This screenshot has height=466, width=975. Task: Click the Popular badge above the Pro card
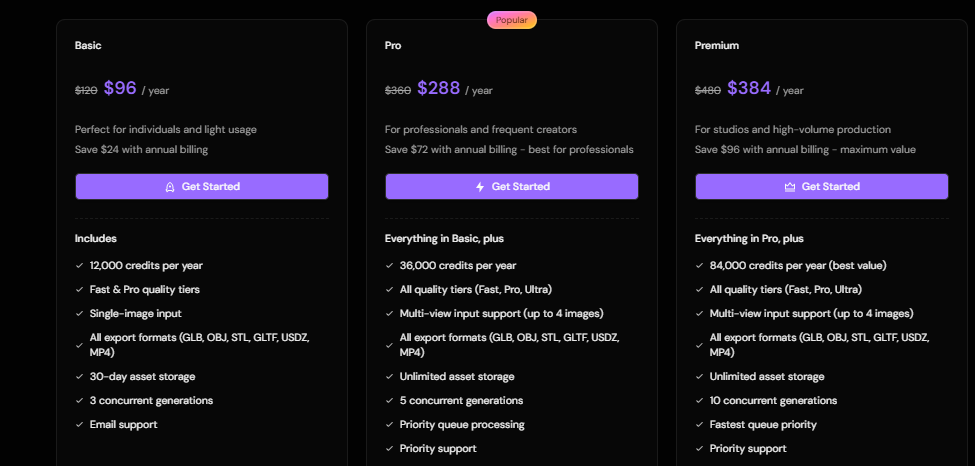pyautogui.click(x=512, y=20)
